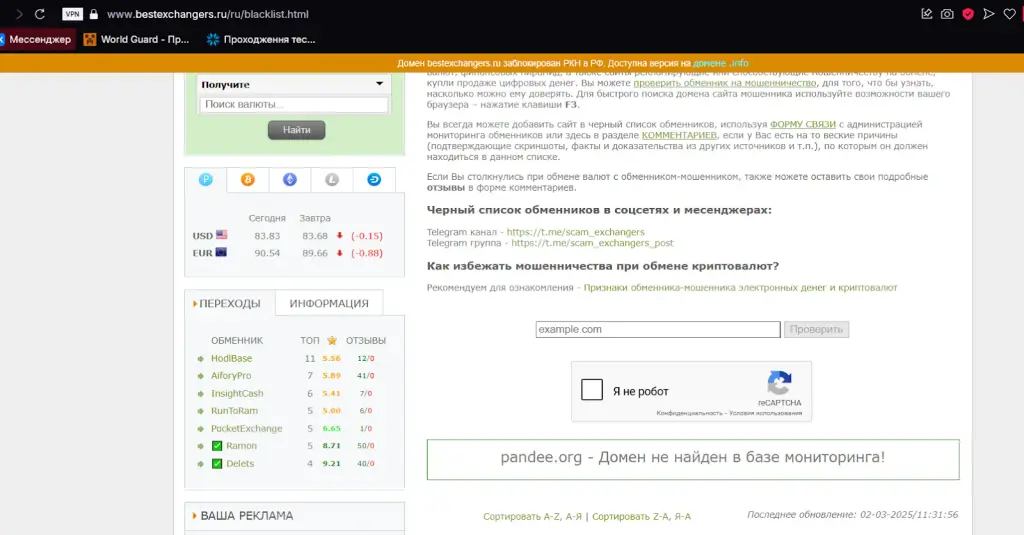Viewport: 1024px width, 535px height.
Task: Switch to the ИНФОРМАЦИЯ tab
Action: (328, 303)
